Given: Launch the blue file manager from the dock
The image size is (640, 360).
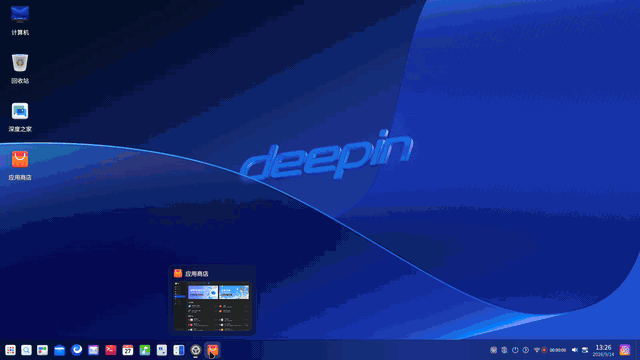Looking at the screenshot, I should tap(60, 350).
